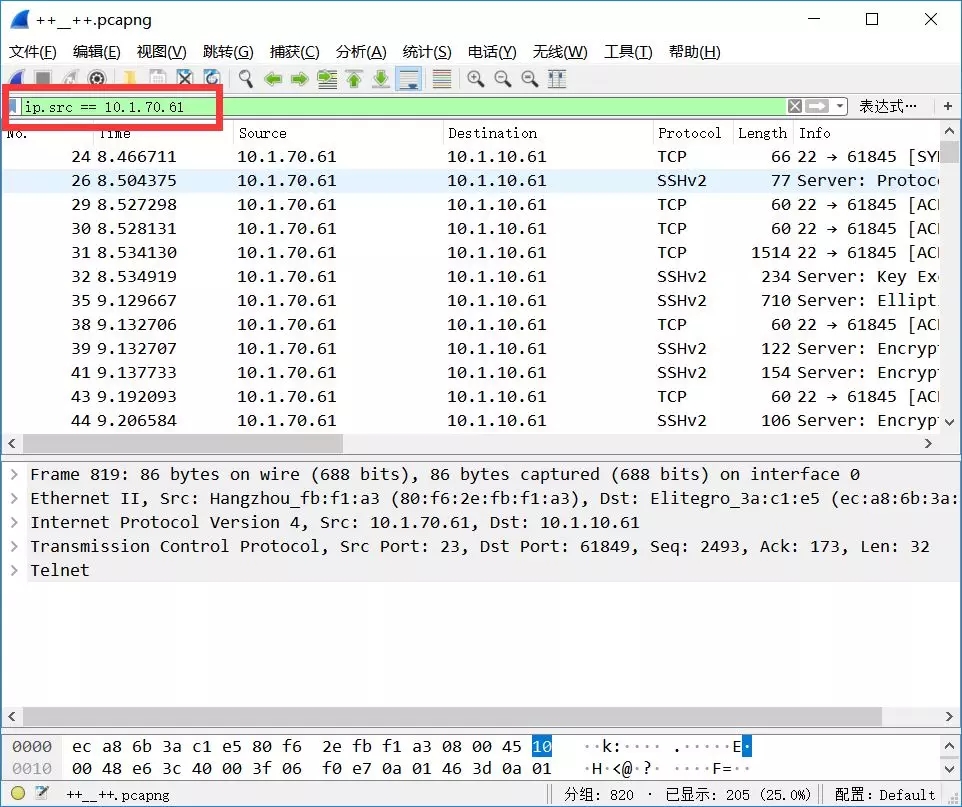This screenshot has width=962, height=807.
Task: Open the expert information status circle
Action: (18, 794)
